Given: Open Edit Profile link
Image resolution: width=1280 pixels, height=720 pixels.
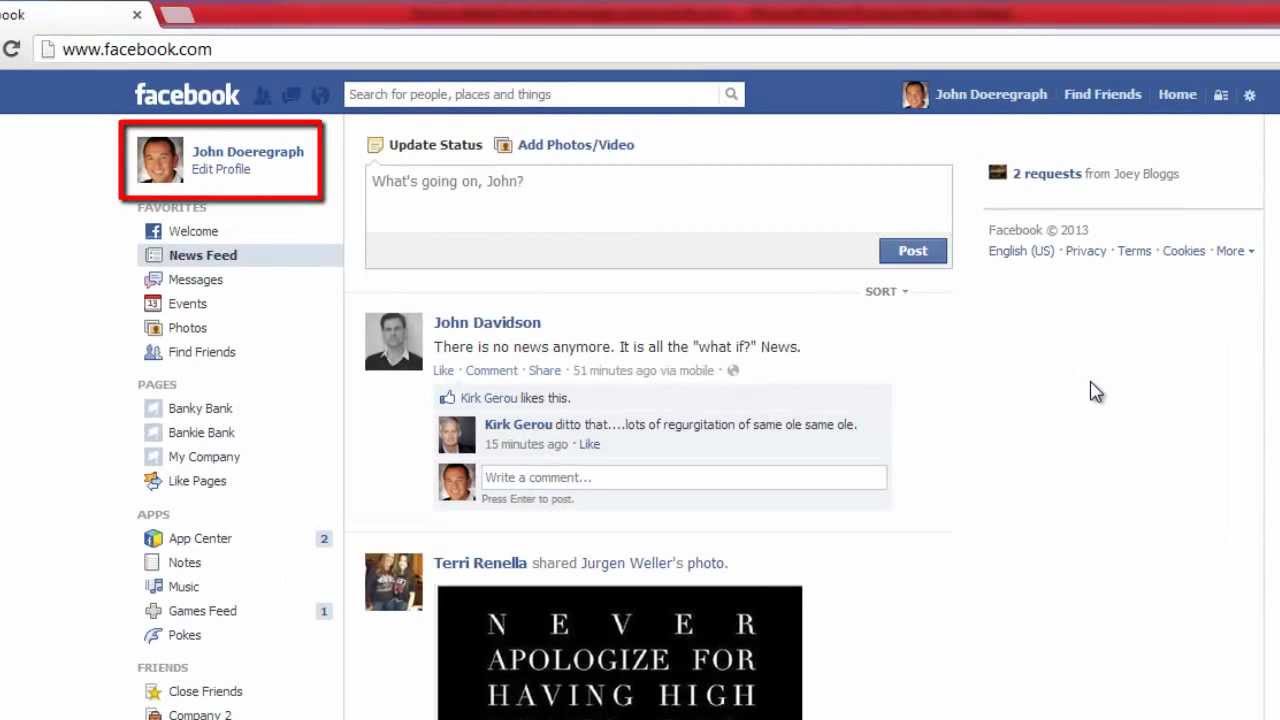Looking at the screenshot, I should click(221, 169).
